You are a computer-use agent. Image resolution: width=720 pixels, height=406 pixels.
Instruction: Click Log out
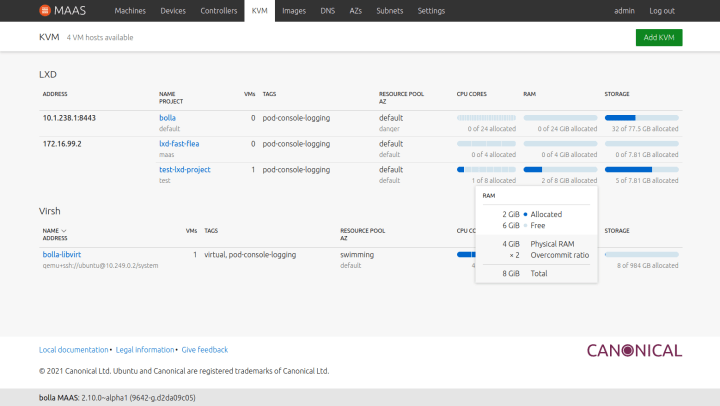(x=662, y=11)
